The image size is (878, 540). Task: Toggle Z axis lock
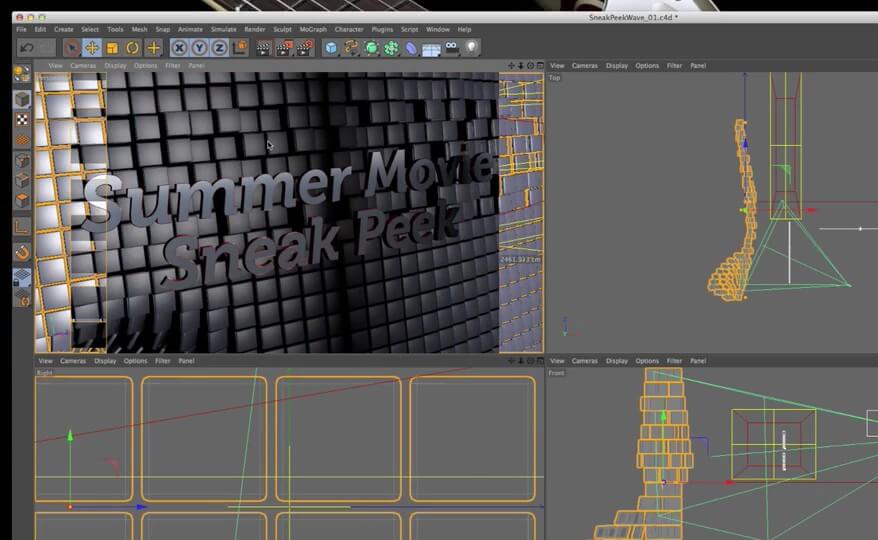[219, 47]
